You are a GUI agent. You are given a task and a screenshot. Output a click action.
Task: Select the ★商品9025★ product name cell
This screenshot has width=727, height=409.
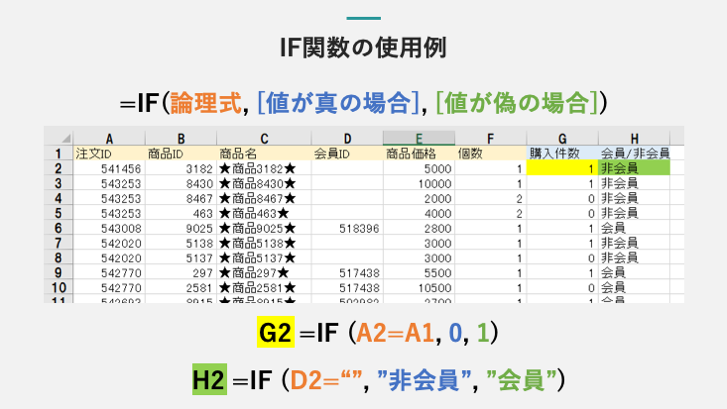[263, 228]
